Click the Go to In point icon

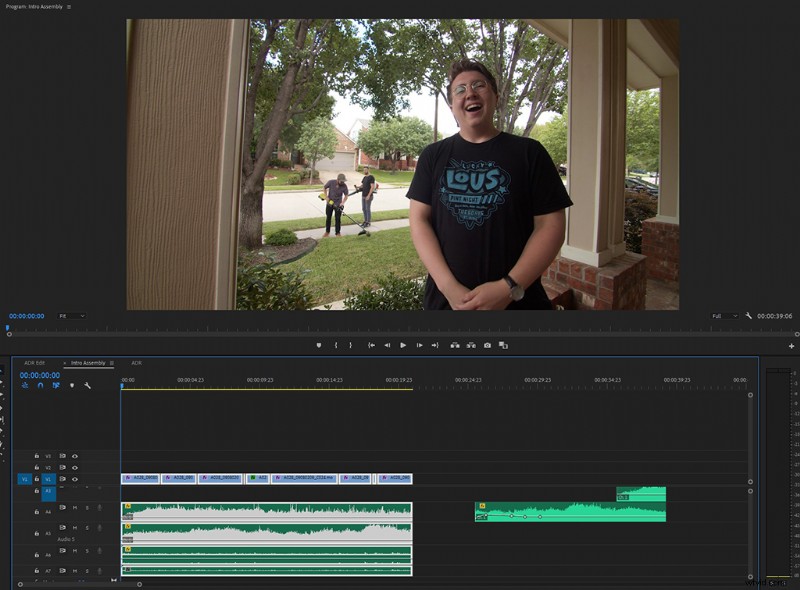coord(371,345)
